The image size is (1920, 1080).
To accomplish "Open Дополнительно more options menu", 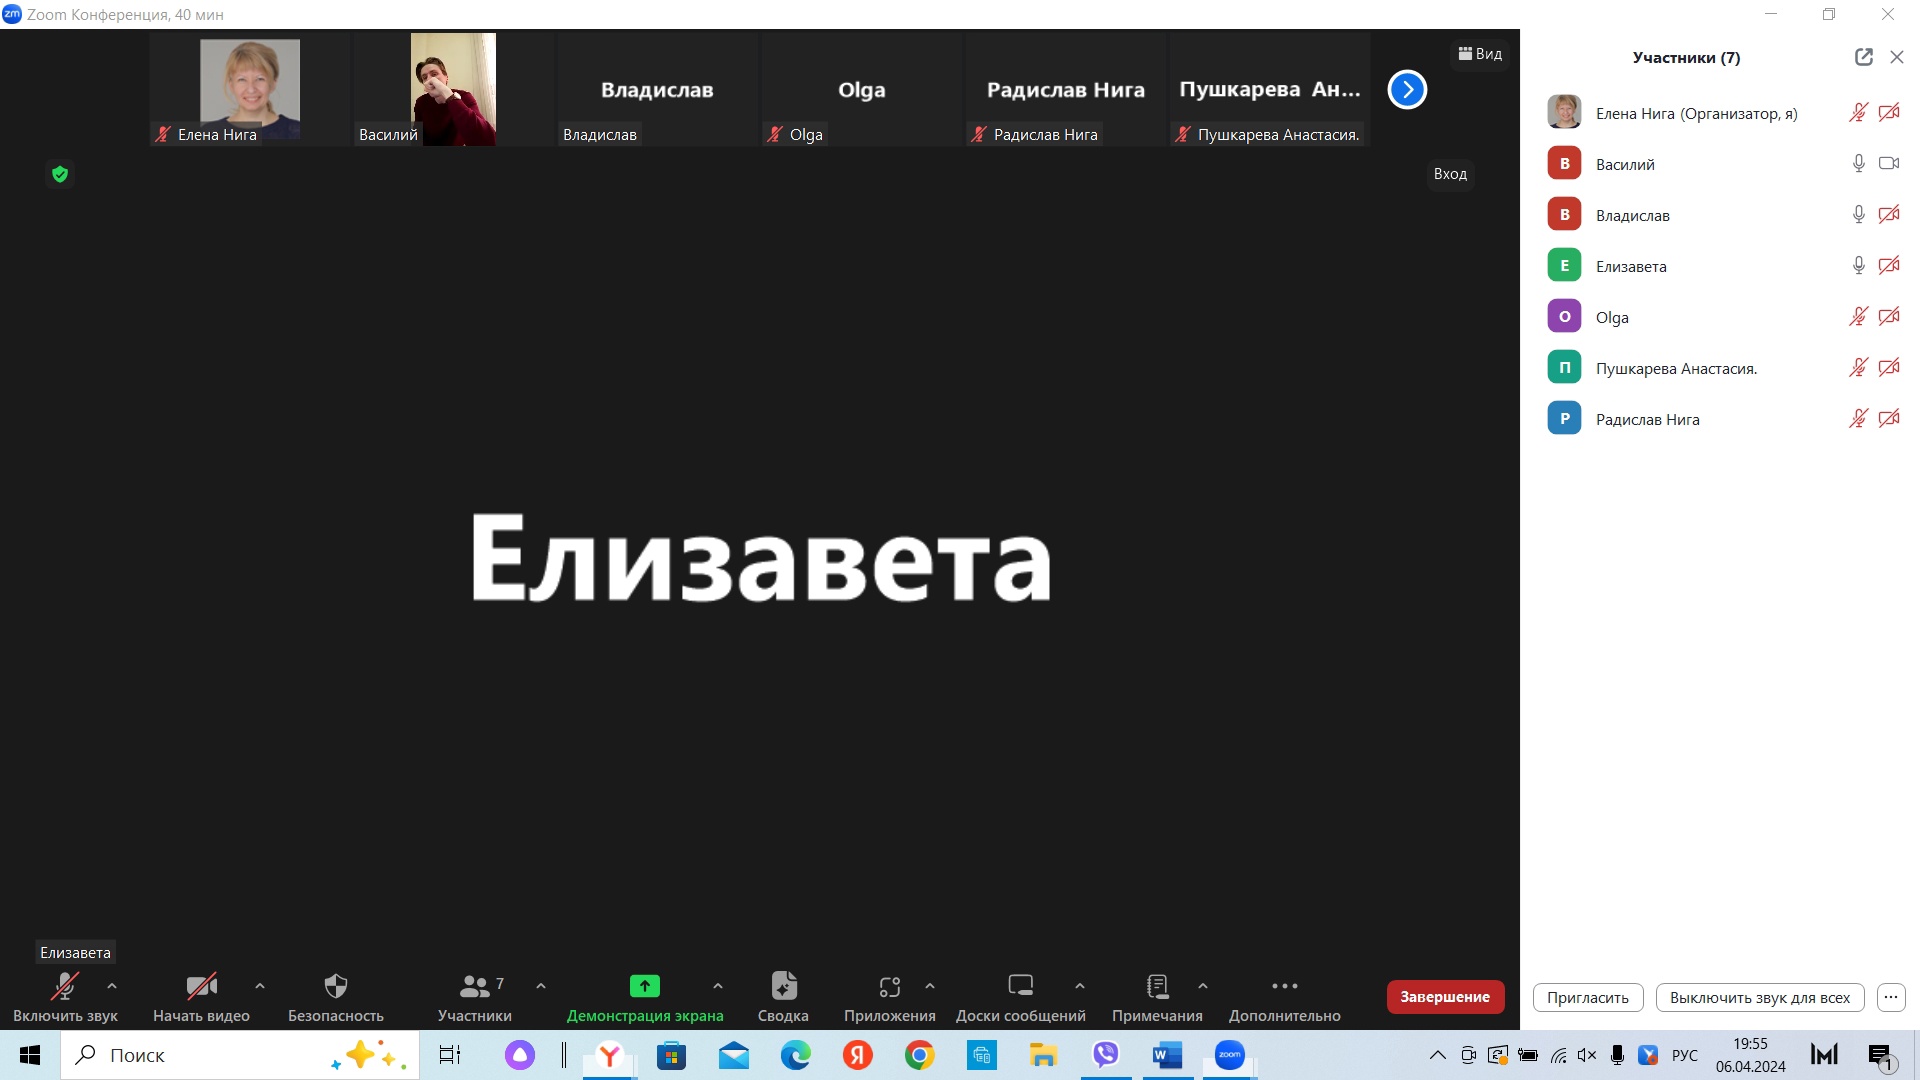I will (1284, 987).
